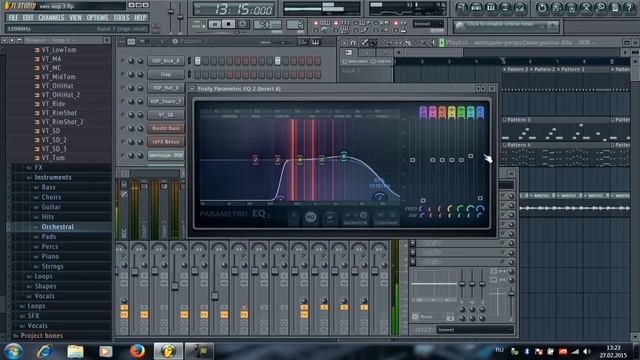Click the Boost Bass channel button

pos(166,128)
